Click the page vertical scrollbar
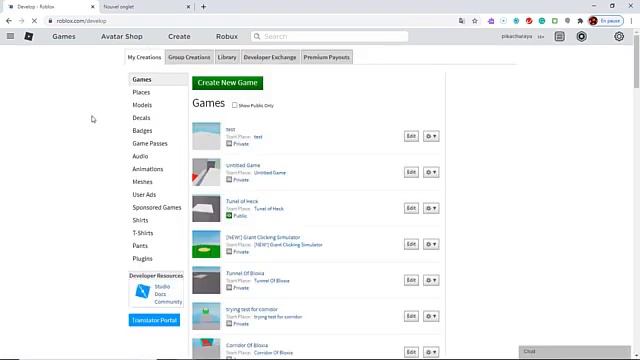640x360 pixels. click(636, 61)
